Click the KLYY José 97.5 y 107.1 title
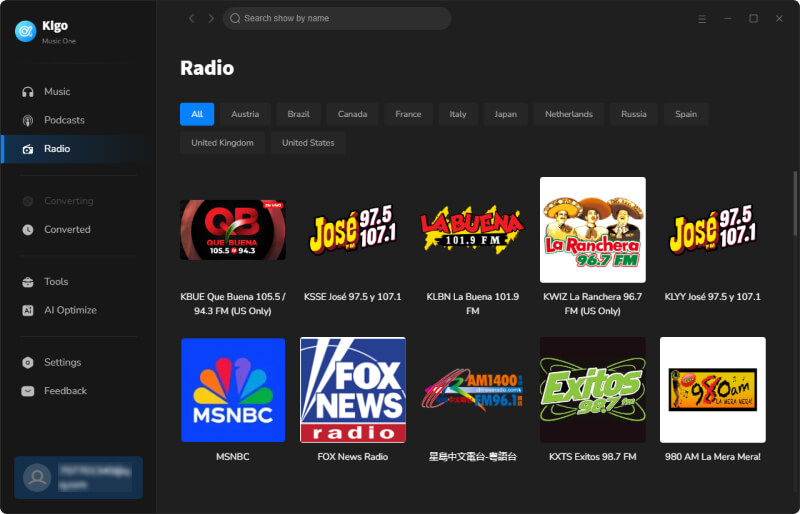800x514 pixels. [x=713, y=297]
